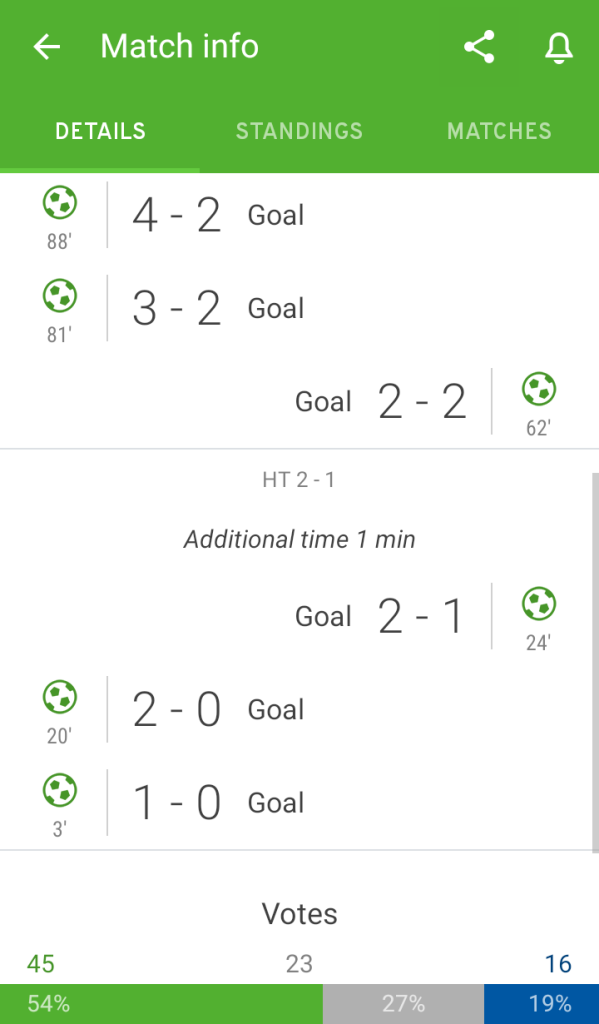This screenshot has width=599, height=1024.
Task: Tap the HT 2 - 1 label
Action: 299,481
